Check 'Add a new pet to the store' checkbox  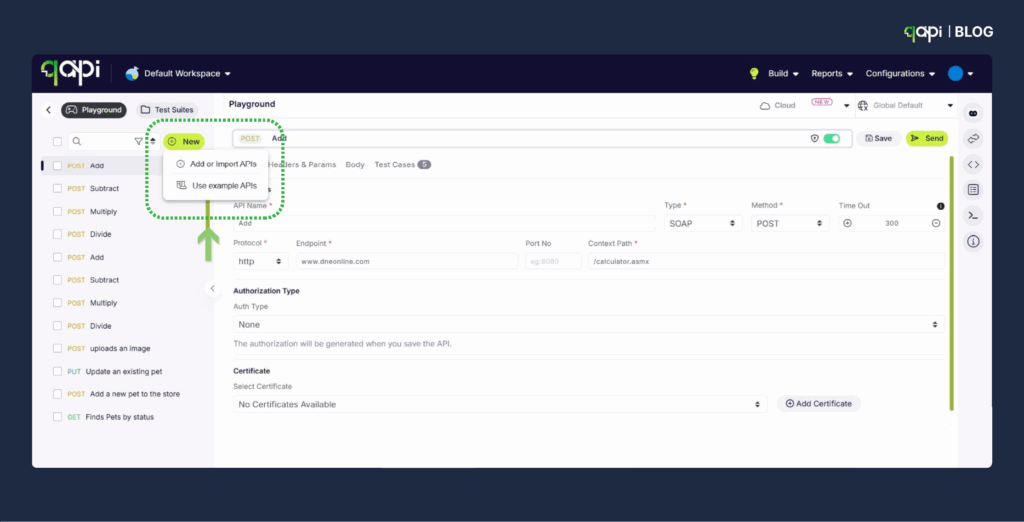coord(57,394)
